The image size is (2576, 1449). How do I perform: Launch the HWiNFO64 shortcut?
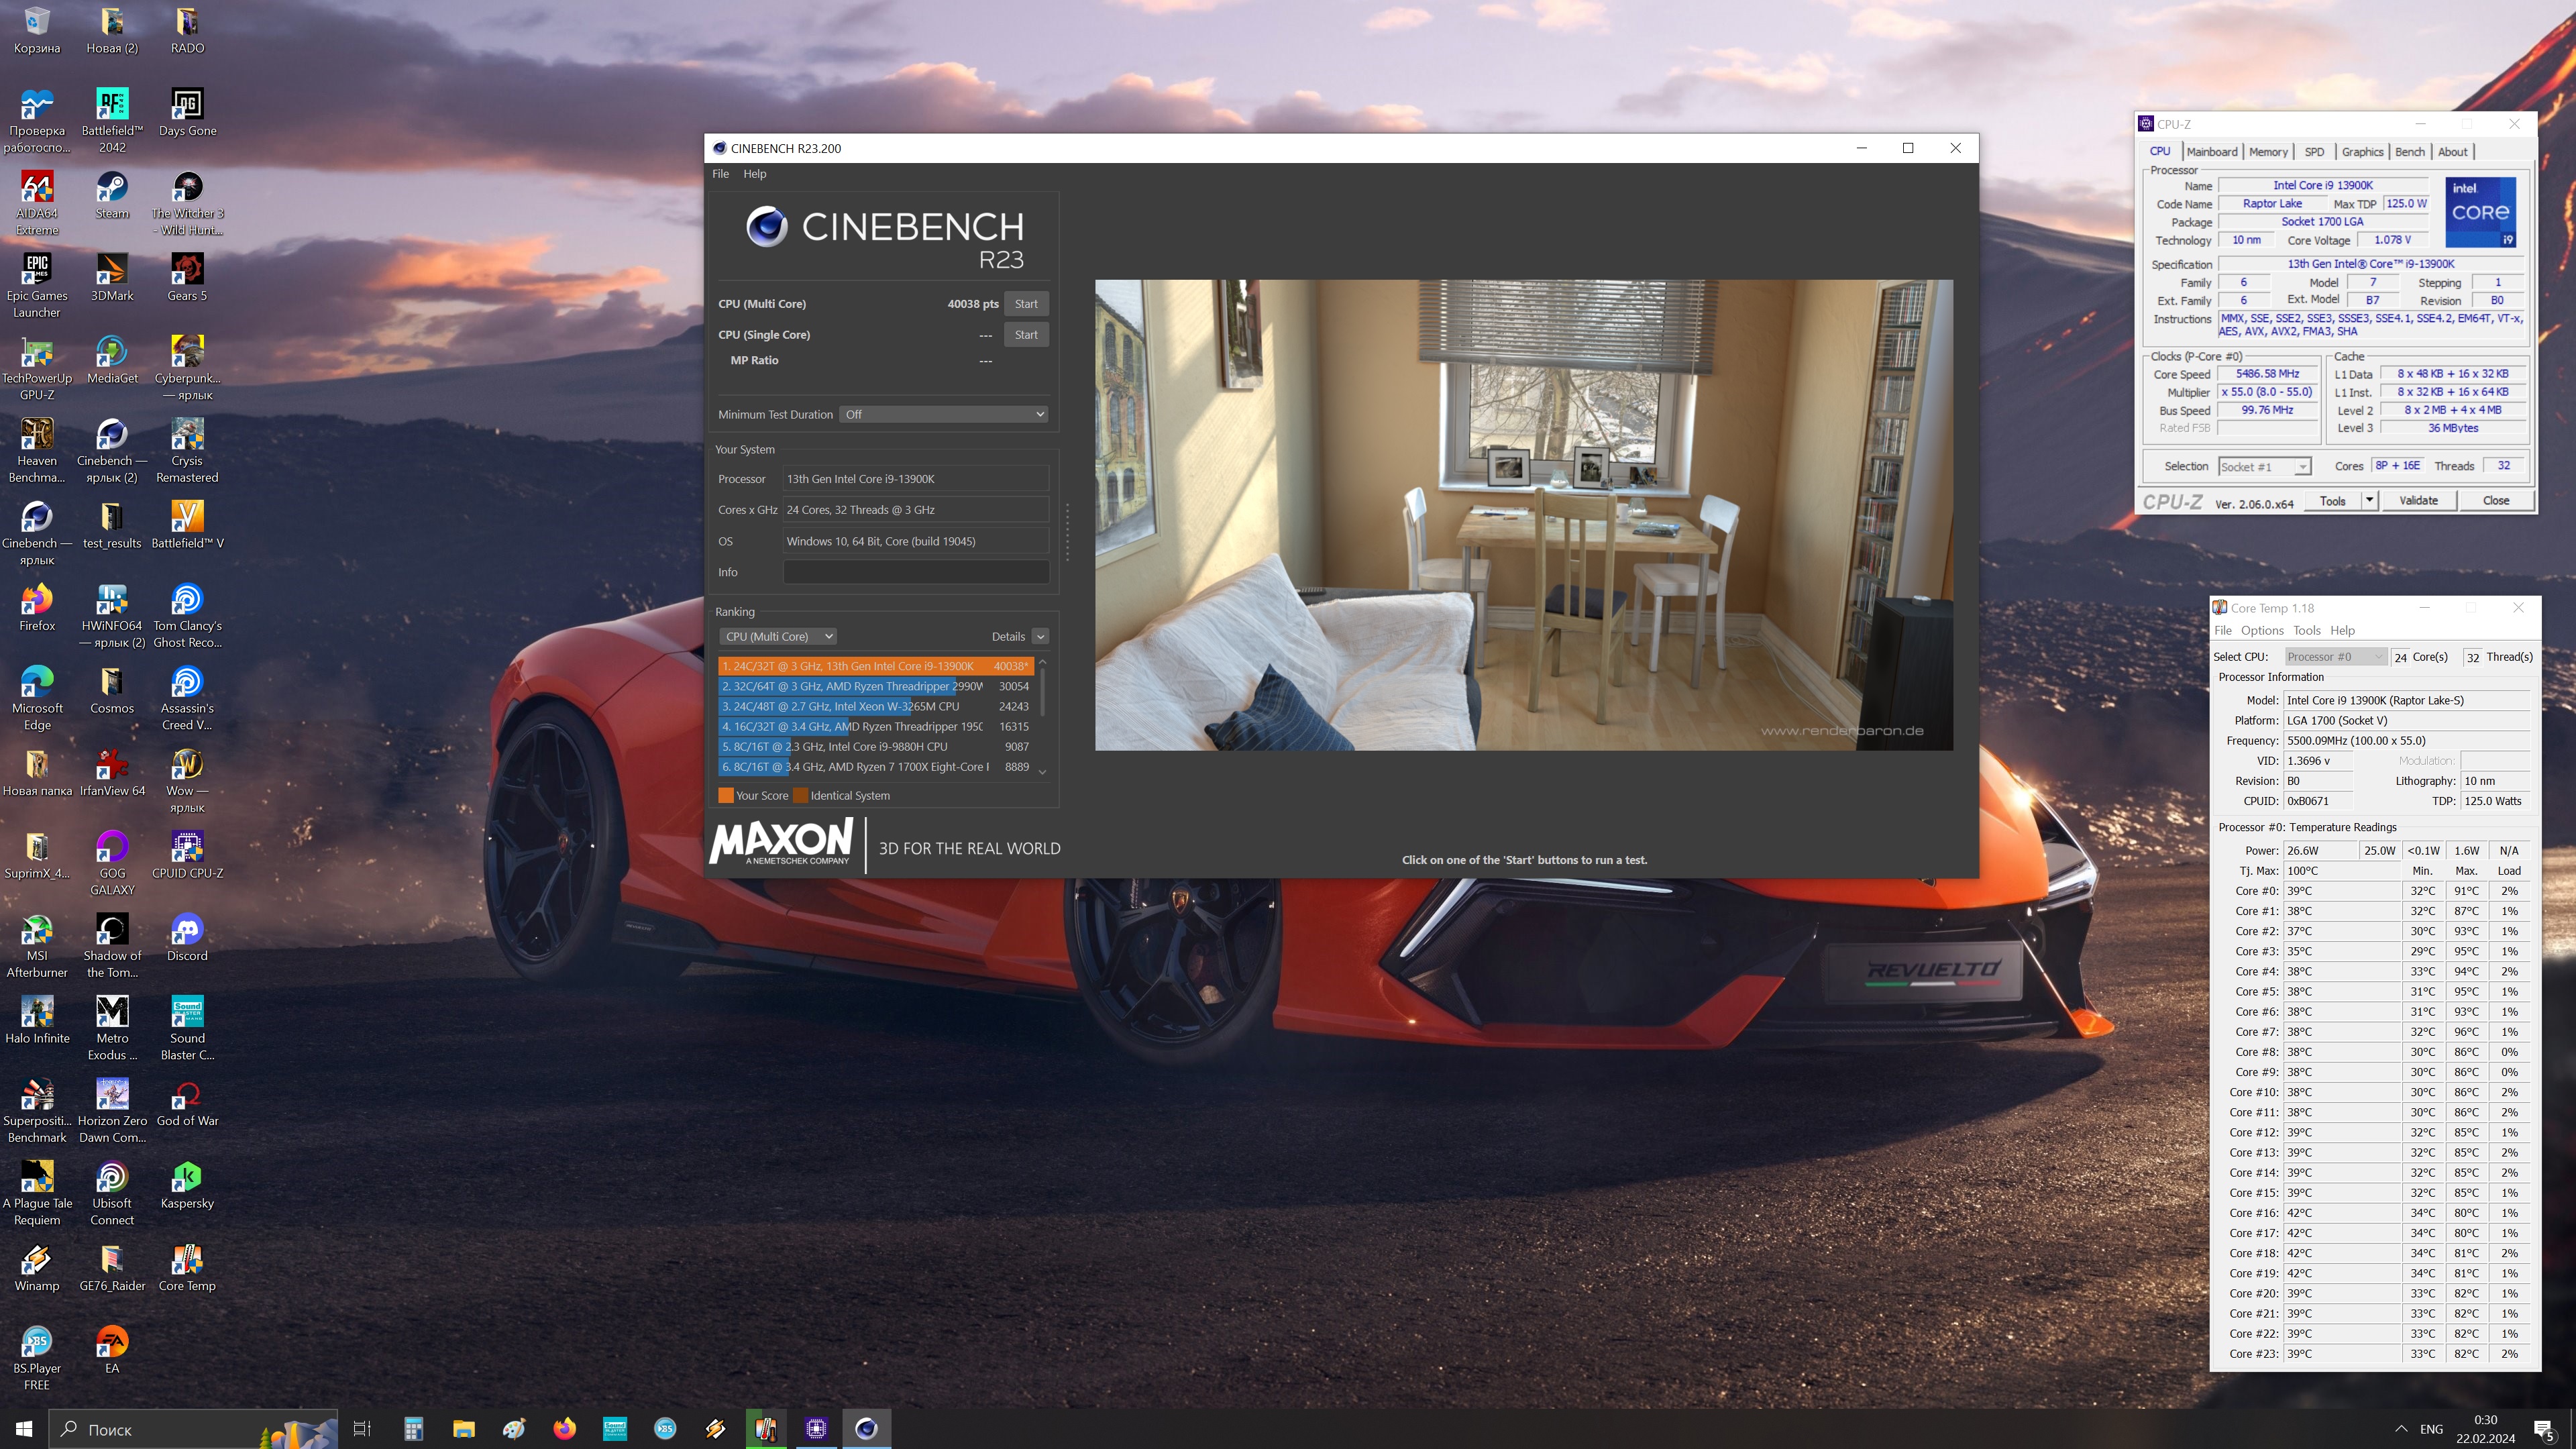pos(112,600)
